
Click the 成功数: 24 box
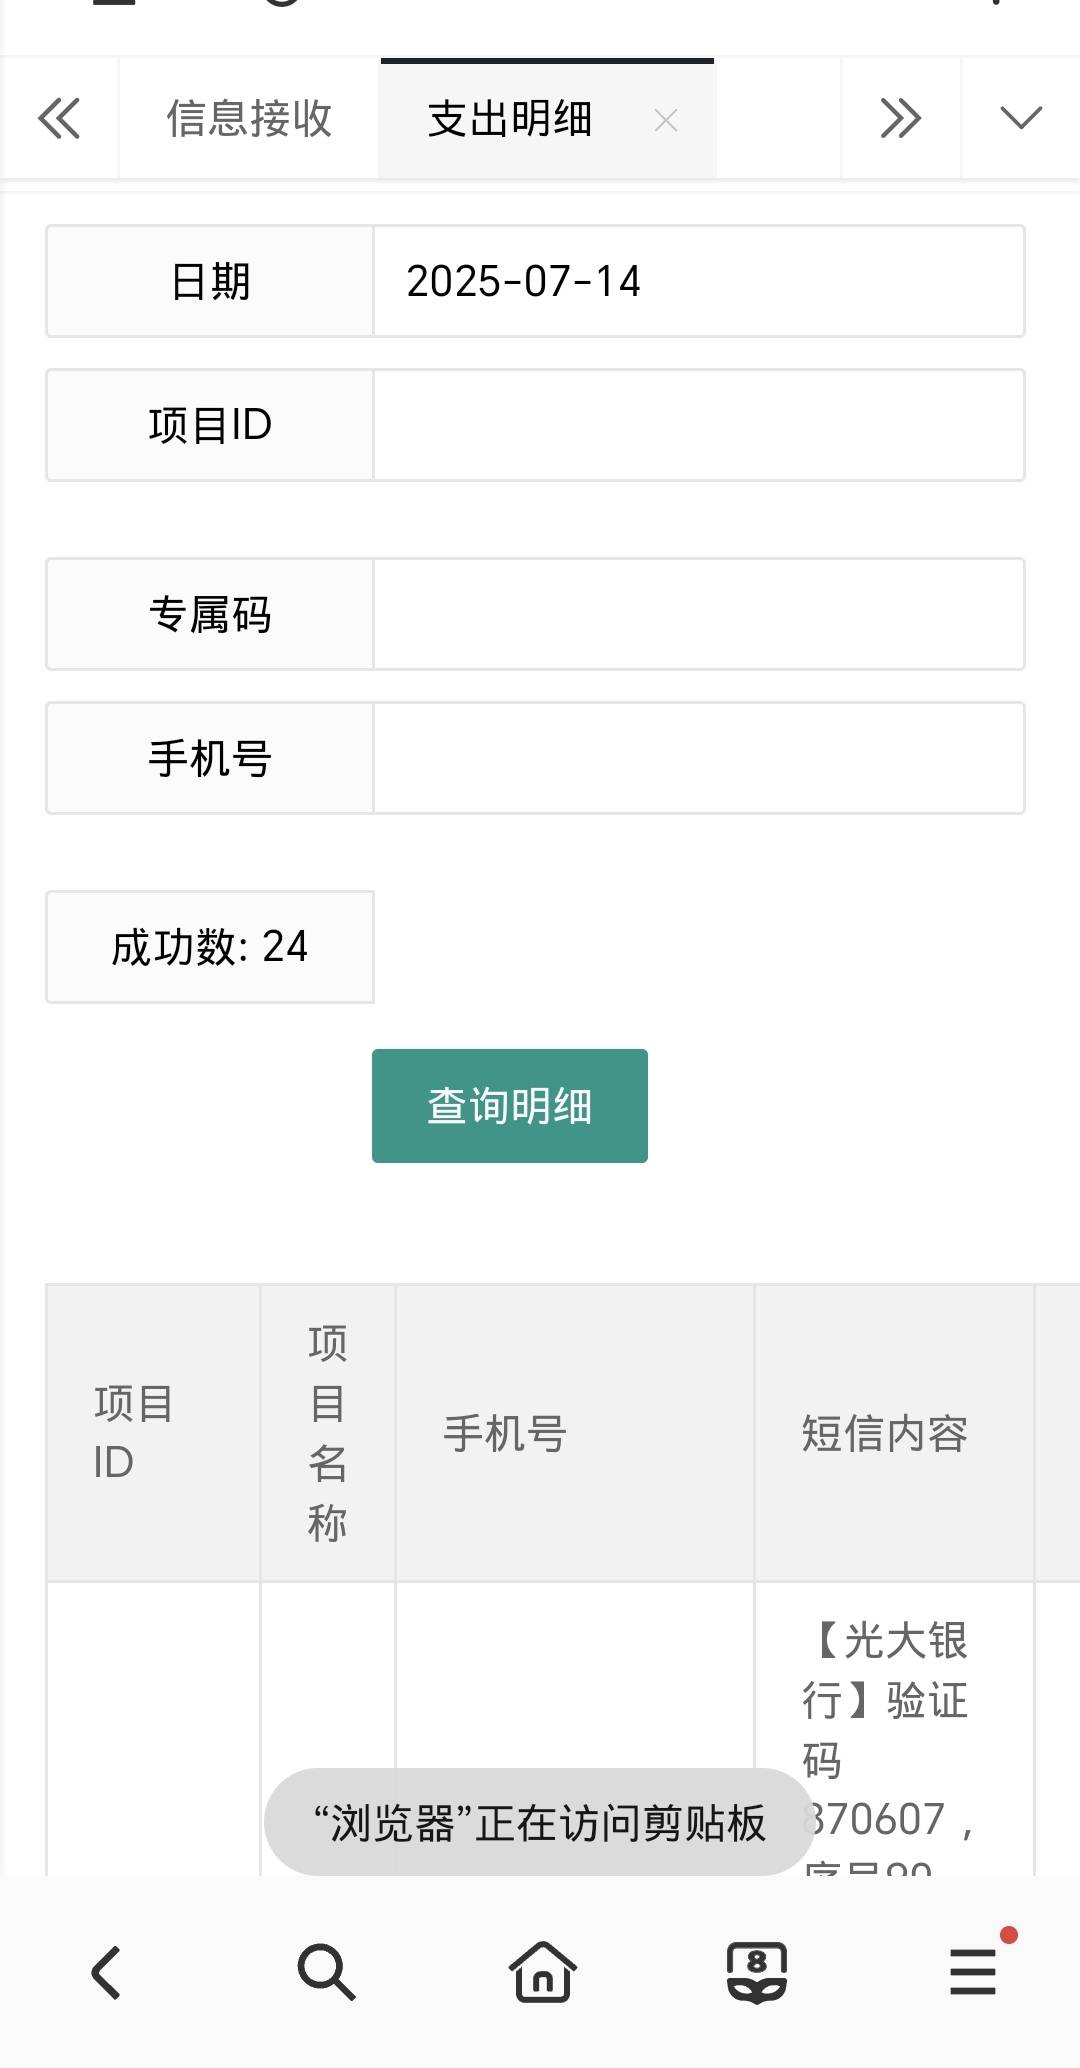coord(210,947)
